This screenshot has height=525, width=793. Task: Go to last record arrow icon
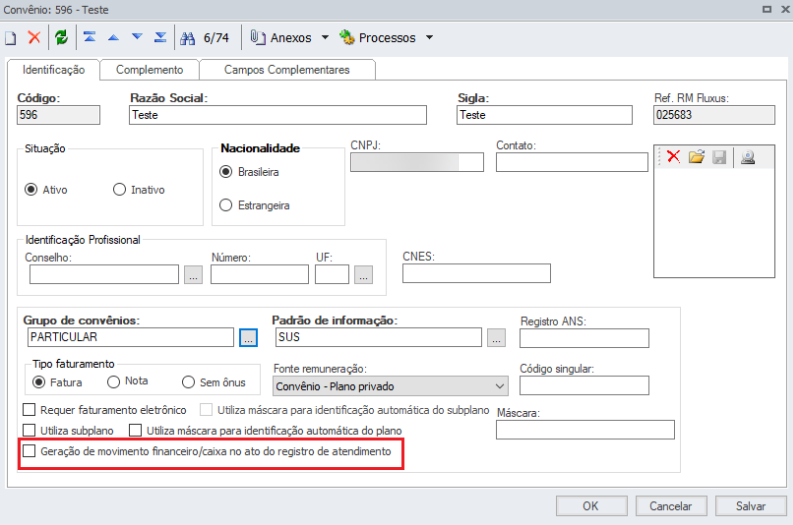(x=160, y=37)
